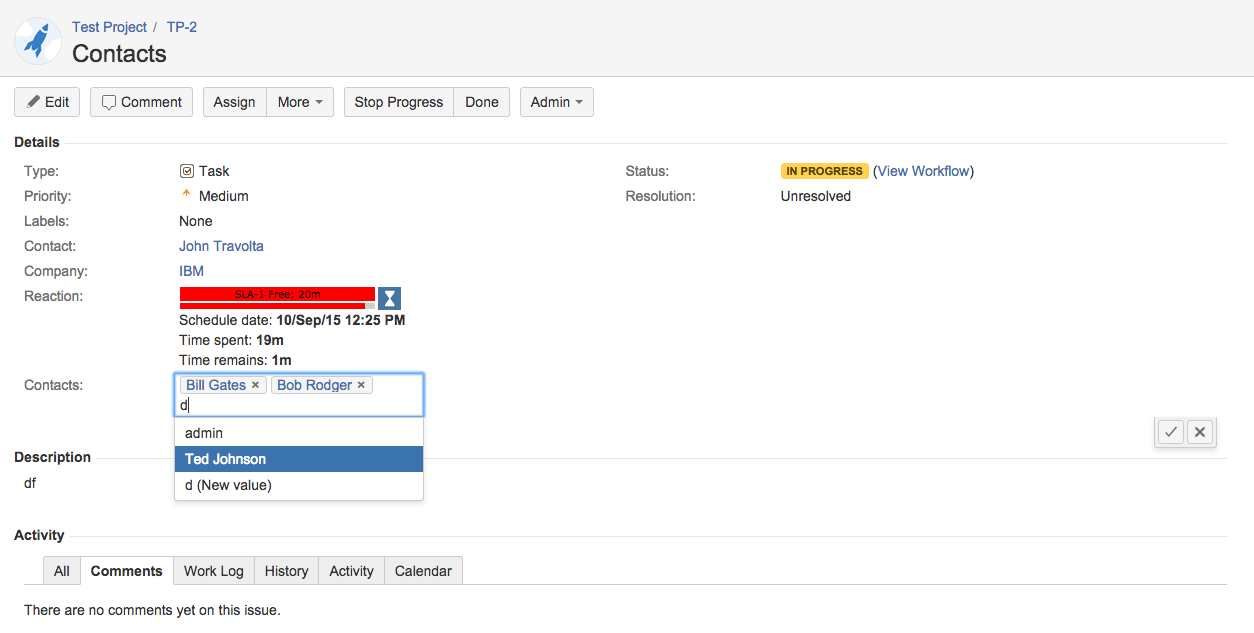Choose admin in the suggestion list

(x=298, y=433)
